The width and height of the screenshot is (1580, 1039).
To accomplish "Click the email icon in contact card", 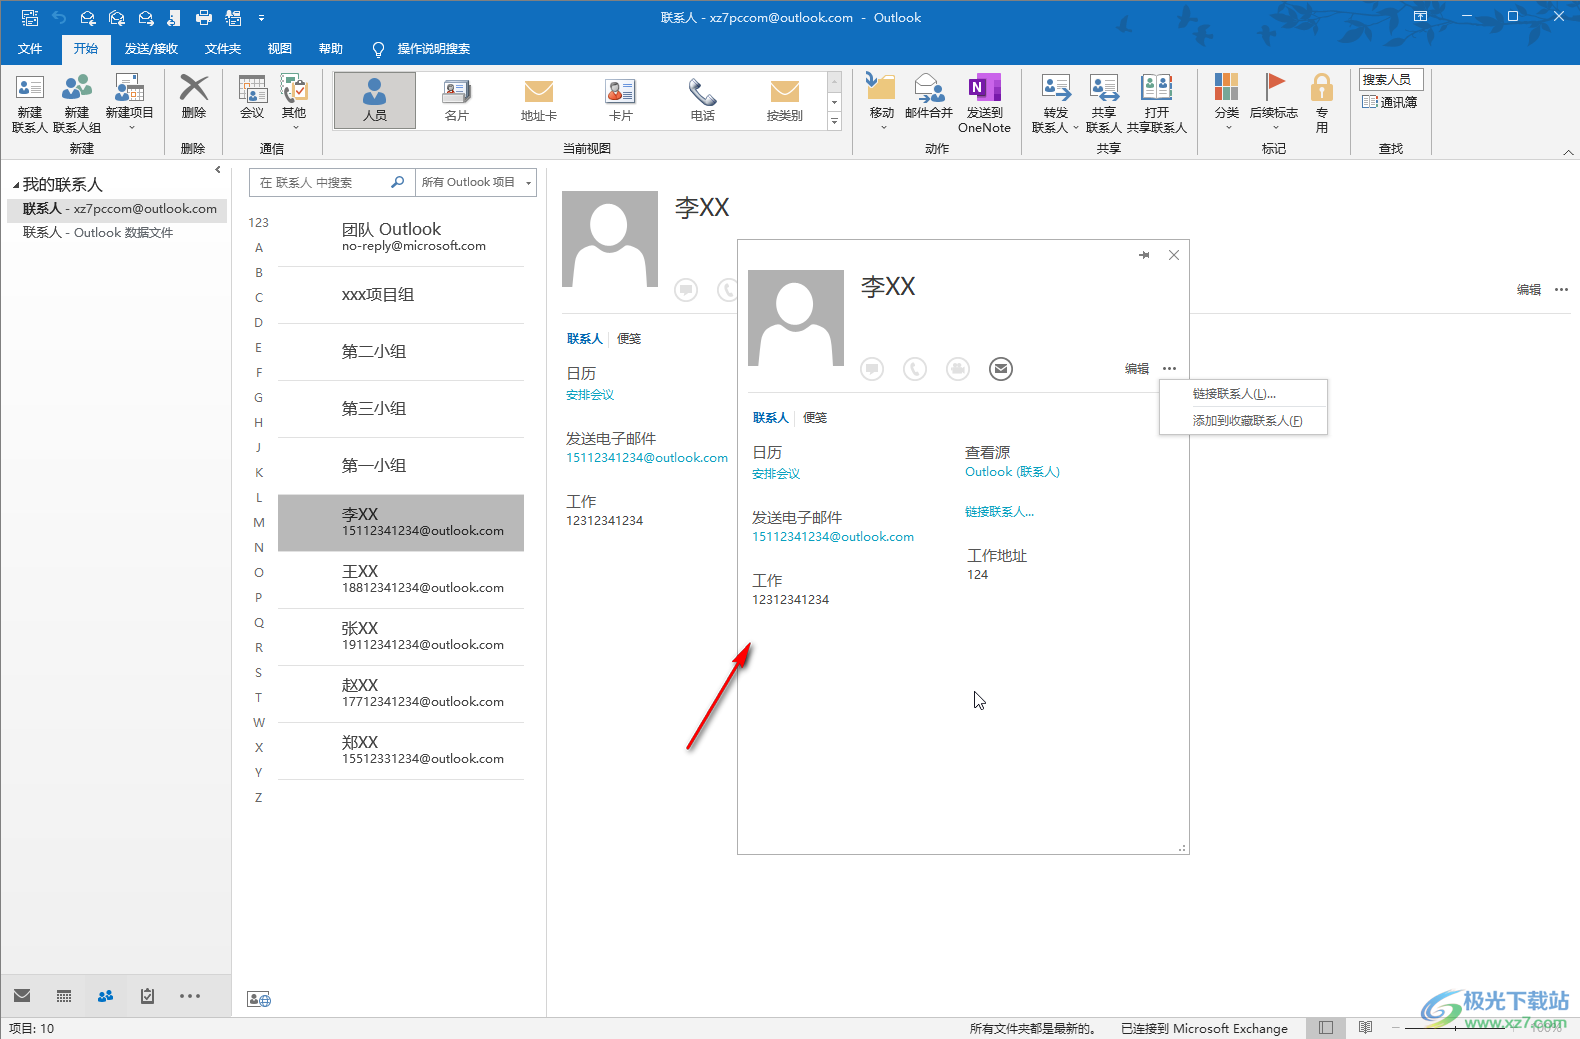I will pos(1001,369).
